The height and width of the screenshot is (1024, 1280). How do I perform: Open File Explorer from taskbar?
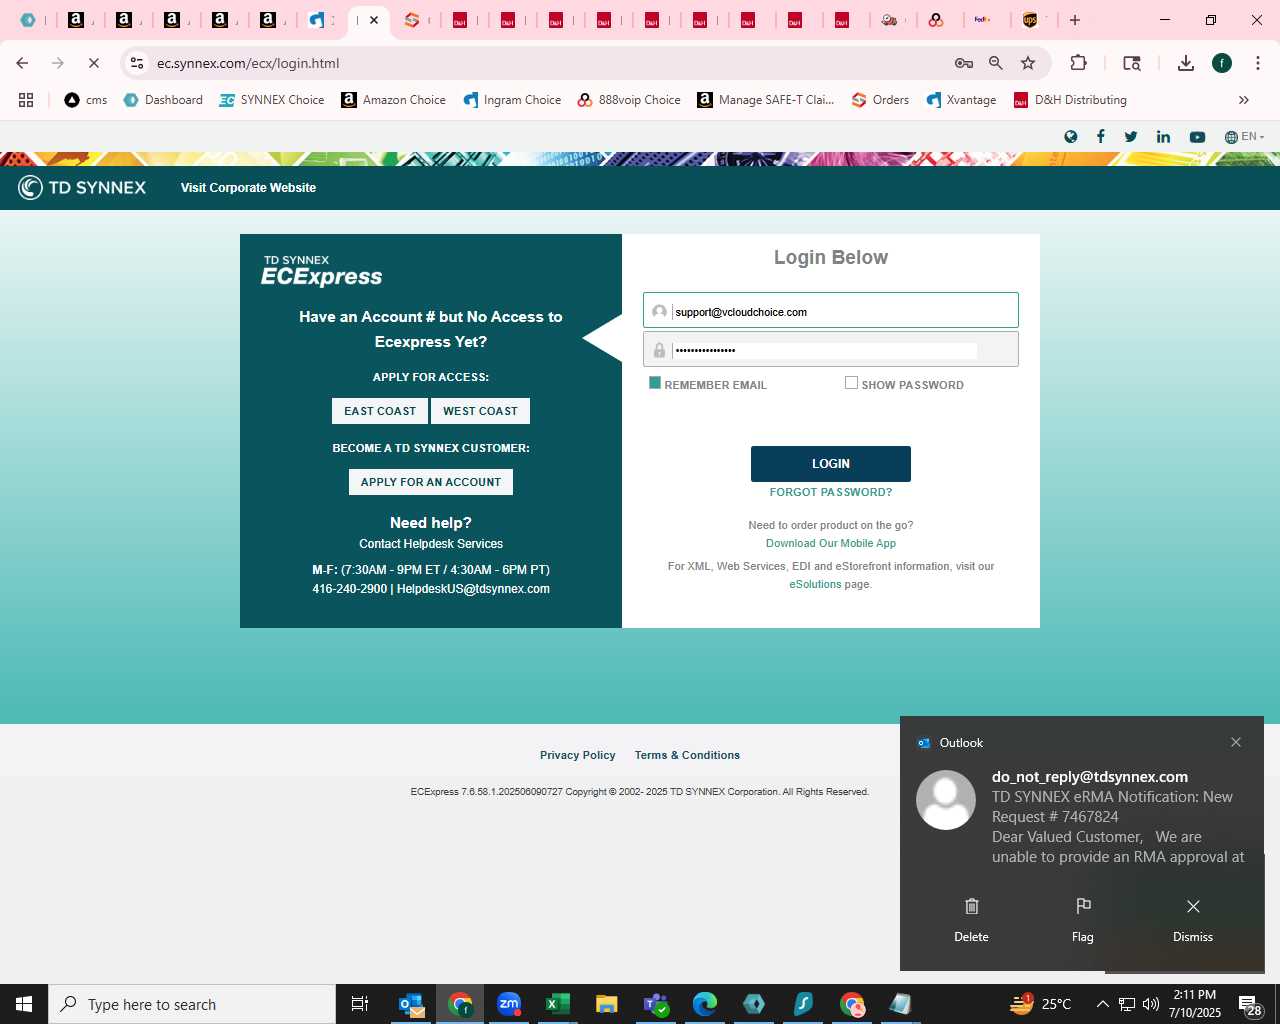point(607,1004)
